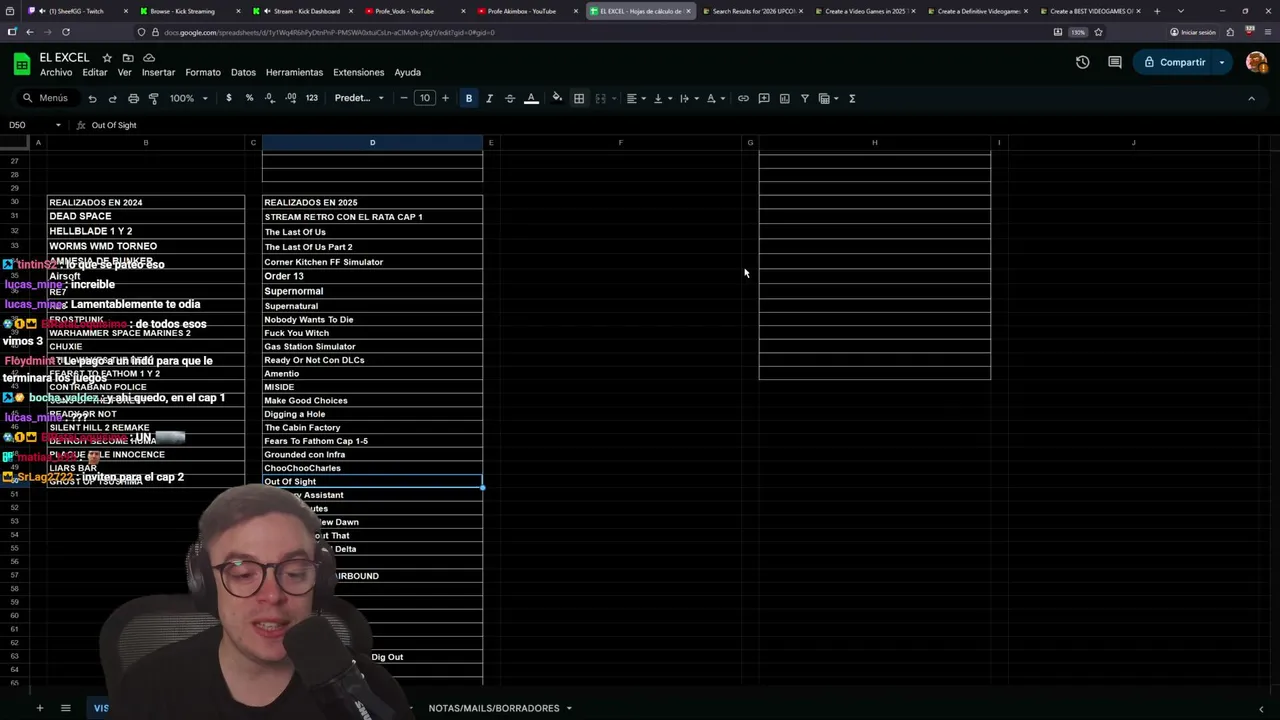Toggle italic formatting
This screenshot has width=1280, height=720.
[489, 98]
